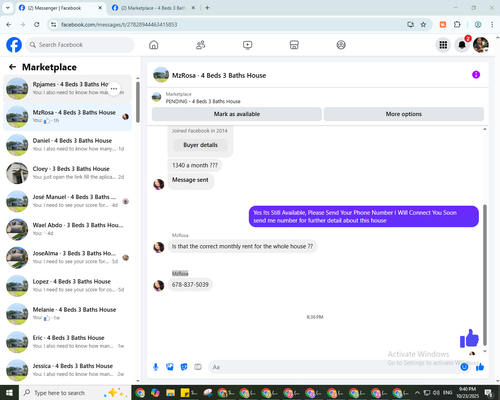500x400 pixels.
Task: Open emoji picker in message box
Action: tap(464, 367)
